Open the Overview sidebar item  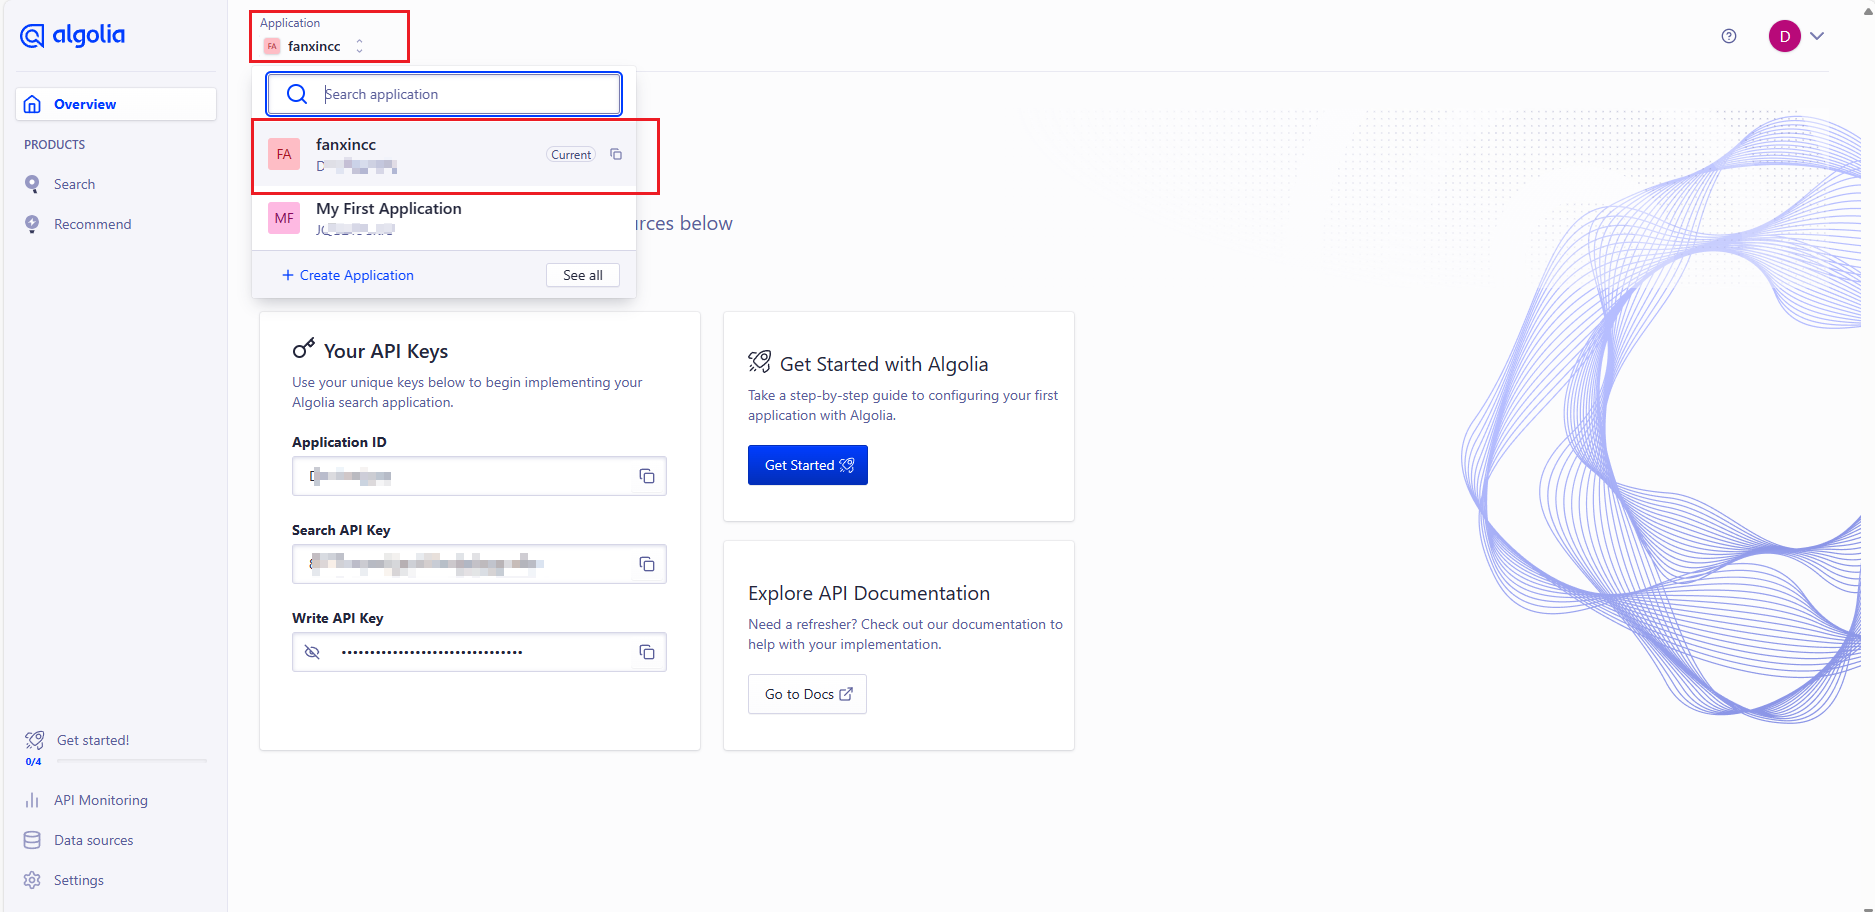(x=116, y=104)
